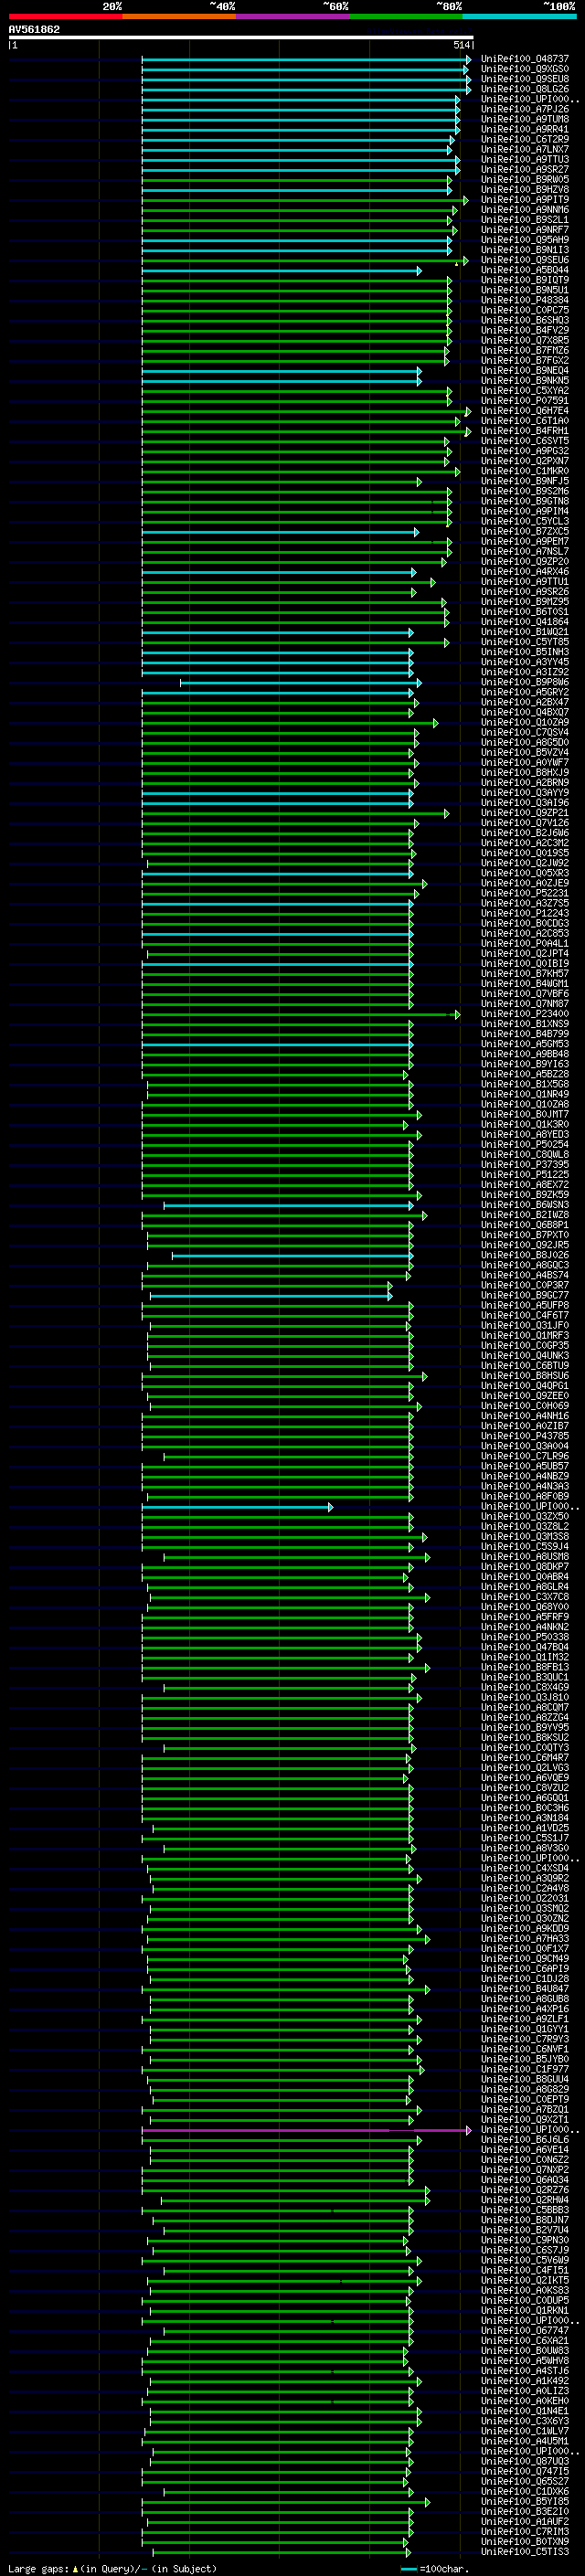Select label UniRef100_Q9SEU6
The image size is (585, 2576).
(x=525, y=260)
